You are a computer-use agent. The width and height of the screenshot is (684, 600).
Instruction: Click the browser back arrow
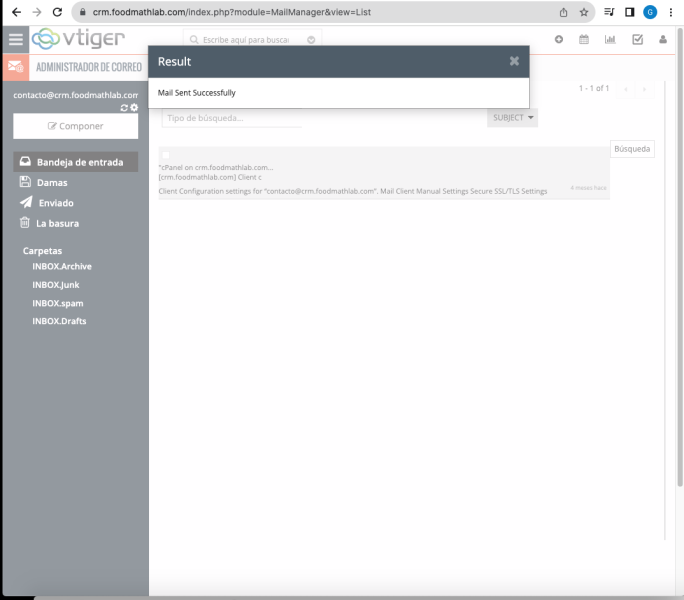[17, 12]
